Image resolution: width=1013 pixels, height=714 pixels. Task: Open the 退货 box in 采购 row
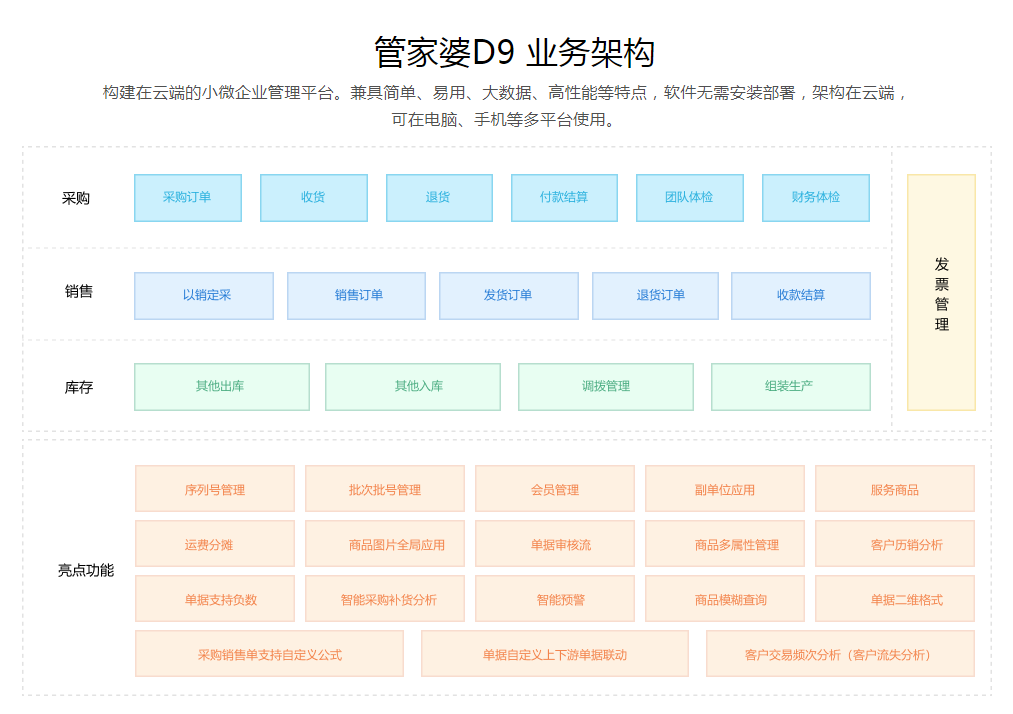pos(439,198)
